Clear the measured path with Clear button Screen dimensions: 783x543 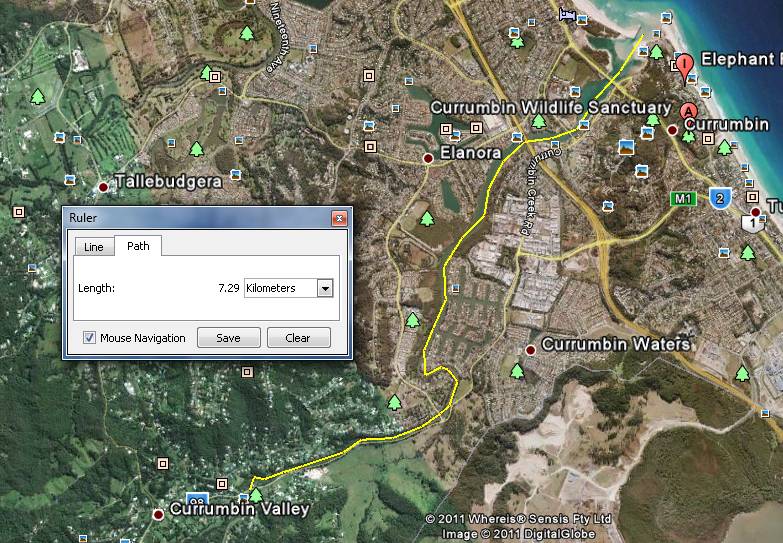coord(298,338)
